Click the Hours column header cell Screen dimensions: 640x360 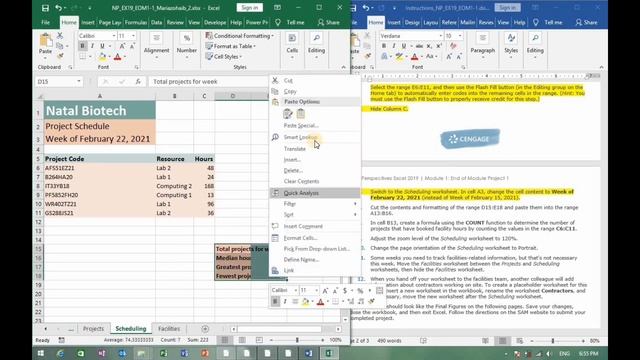coord(204,159)
